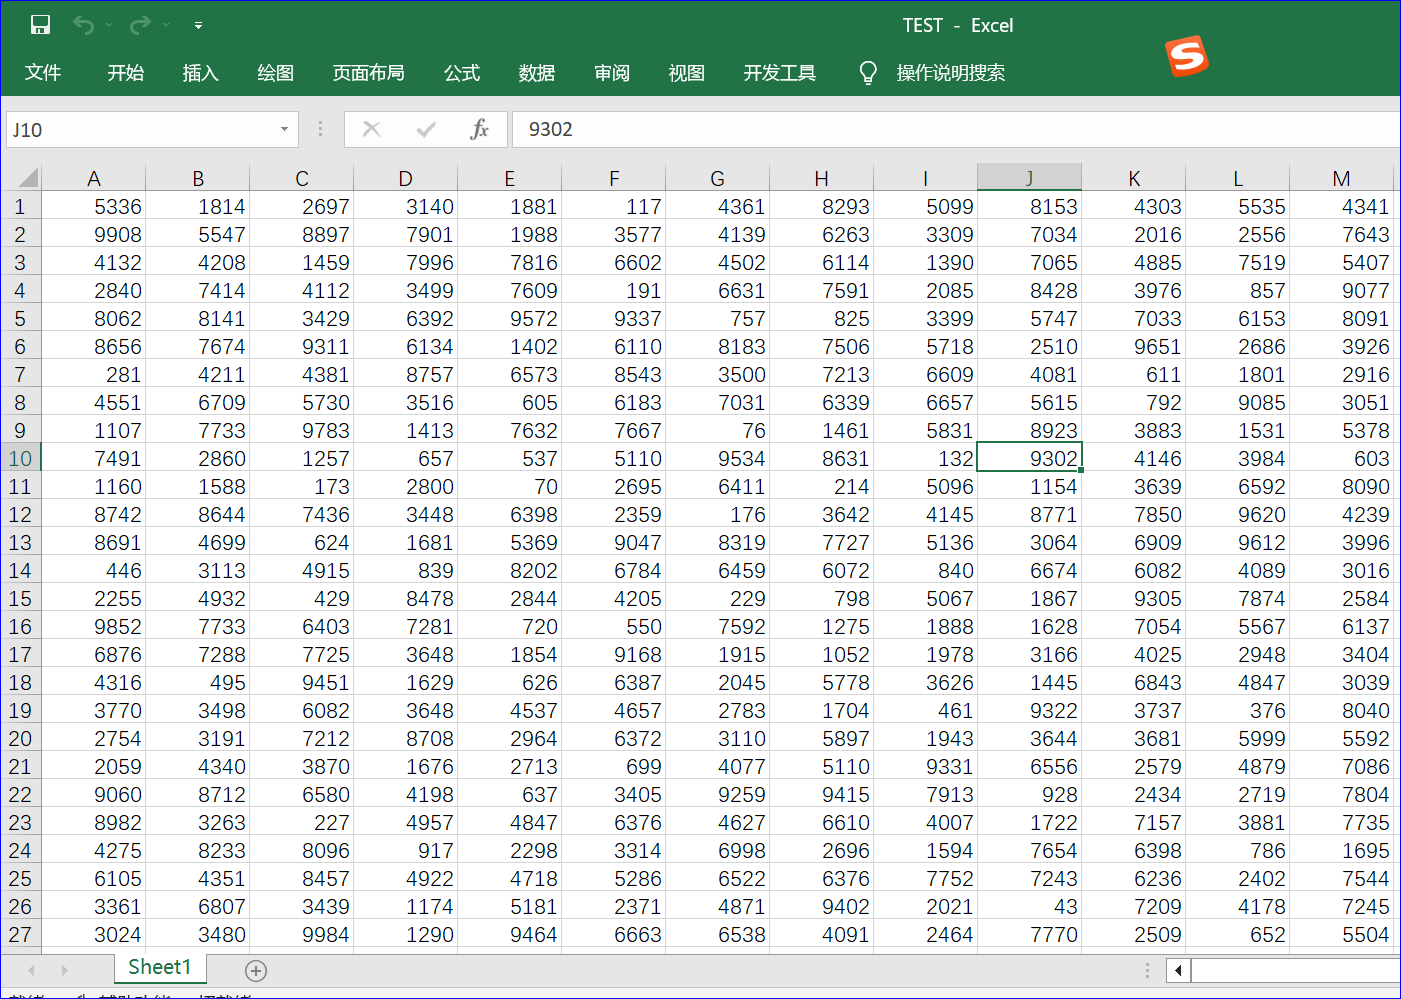Click the Enter checkmark icon in formula bar

pos(426,129)
